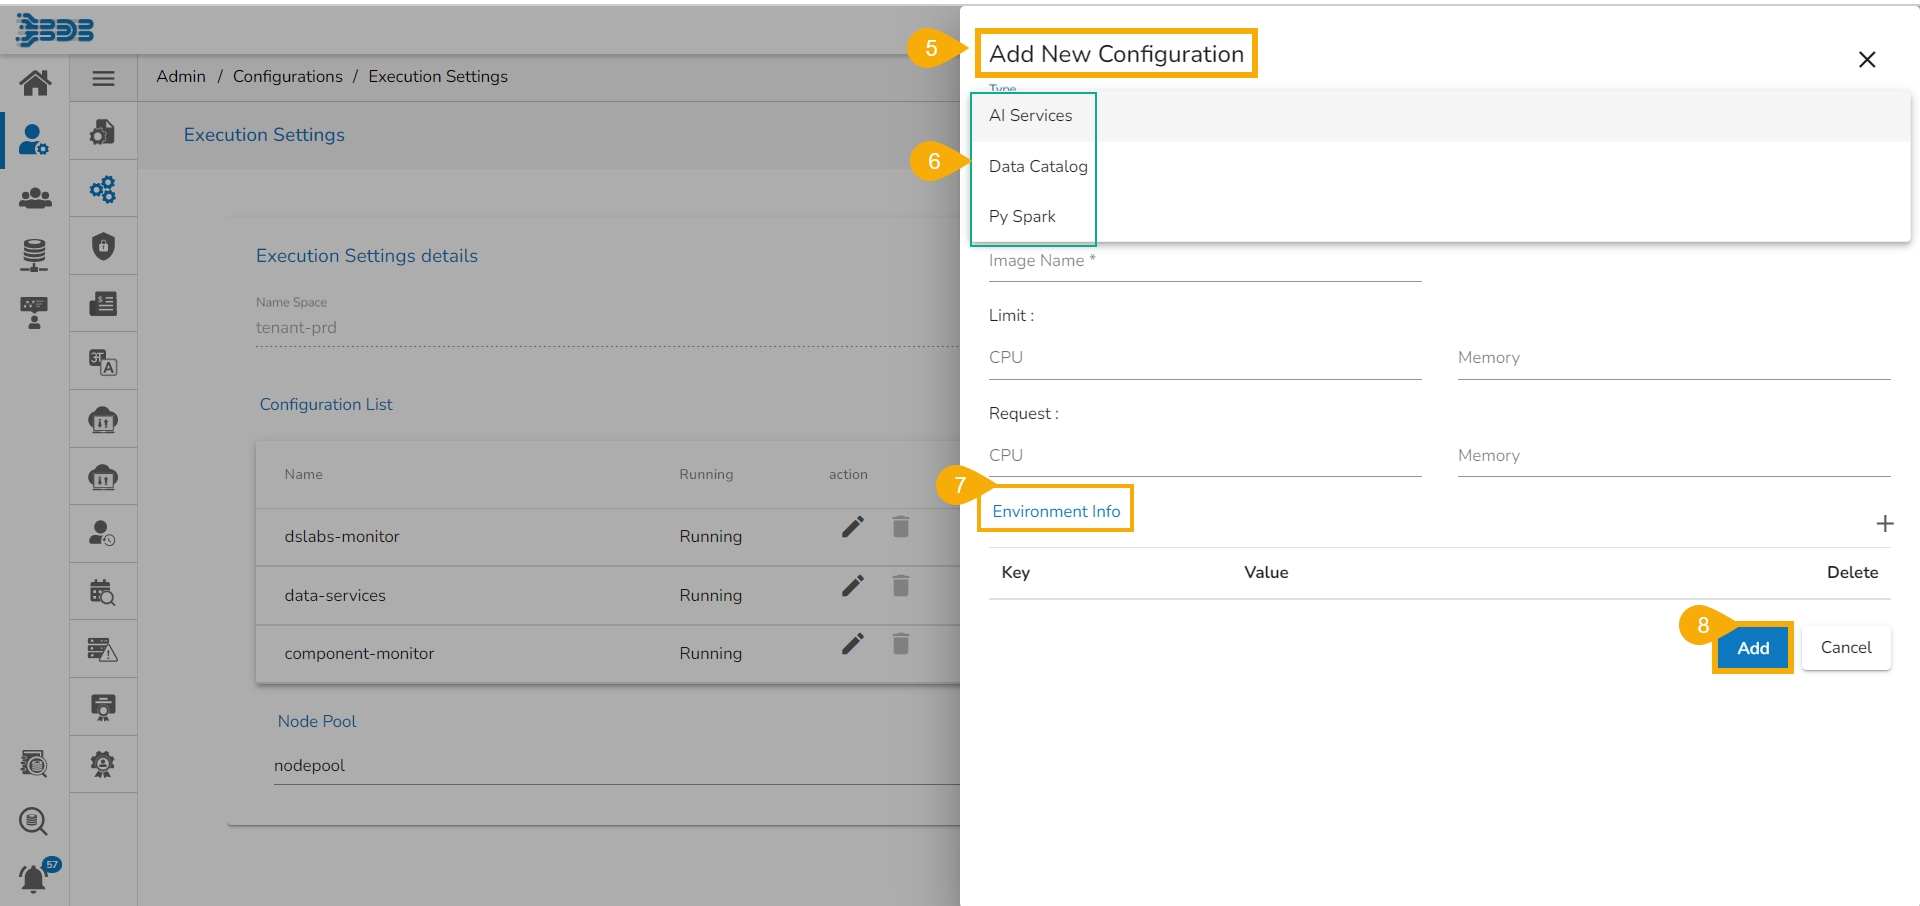This screenshot has width=1920, height=906.
Task: Open the data connector database icon
Action: [34, 255]
